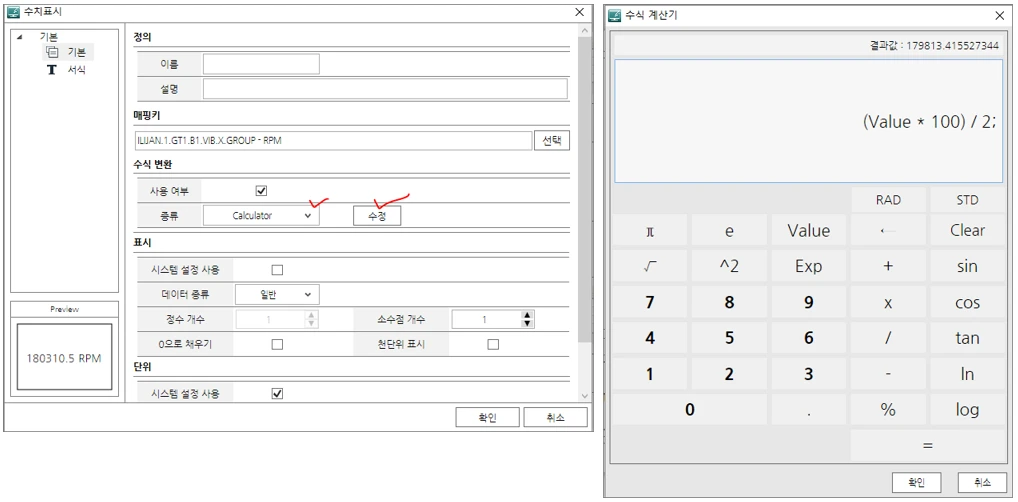Click the cos function key

tap(967, 303)
